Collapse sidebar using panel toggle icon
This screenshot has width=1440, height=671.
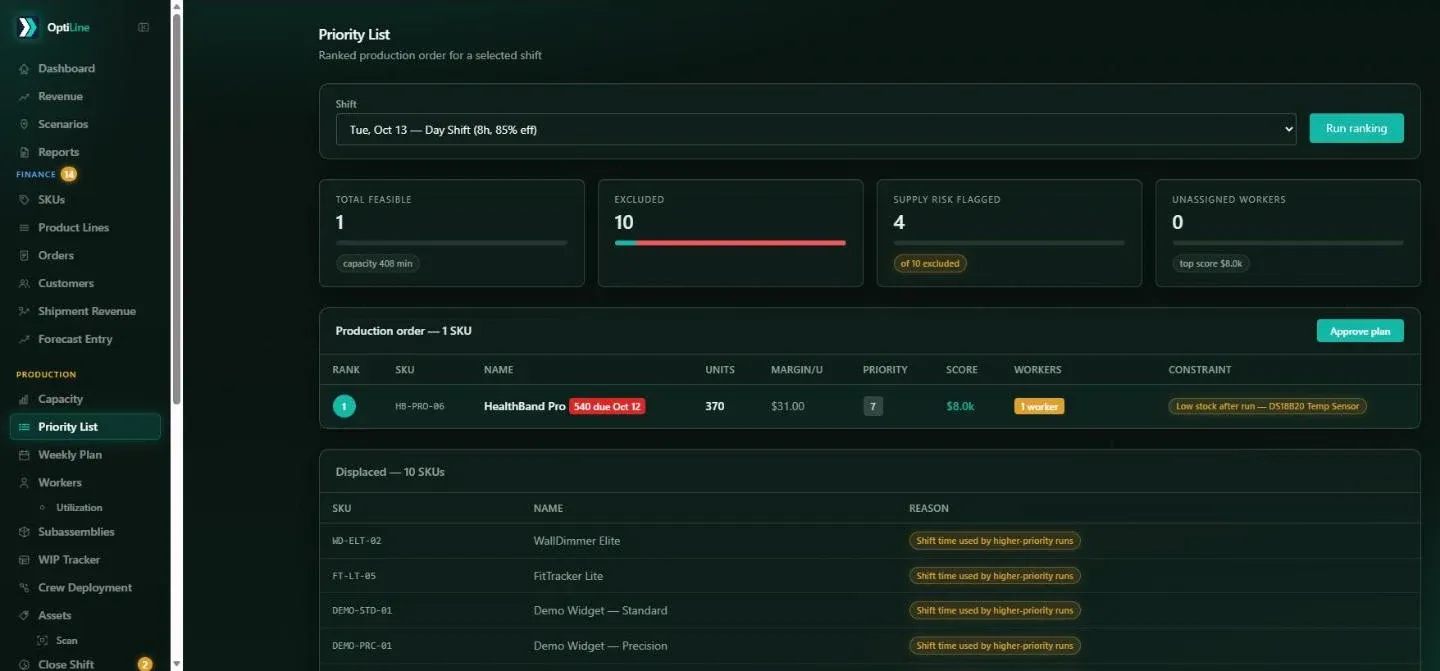pos(143,27)
